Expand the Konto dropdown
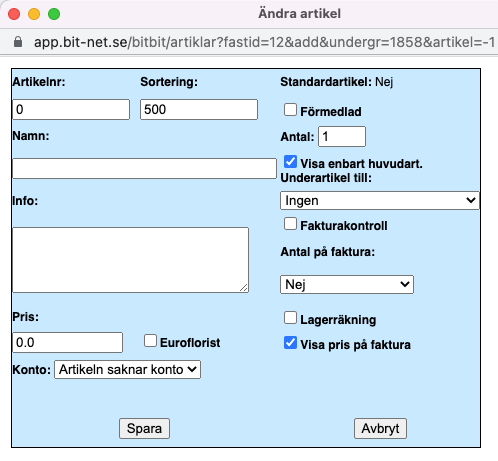This screenshot has height=461, width=498. coord(127,369)
